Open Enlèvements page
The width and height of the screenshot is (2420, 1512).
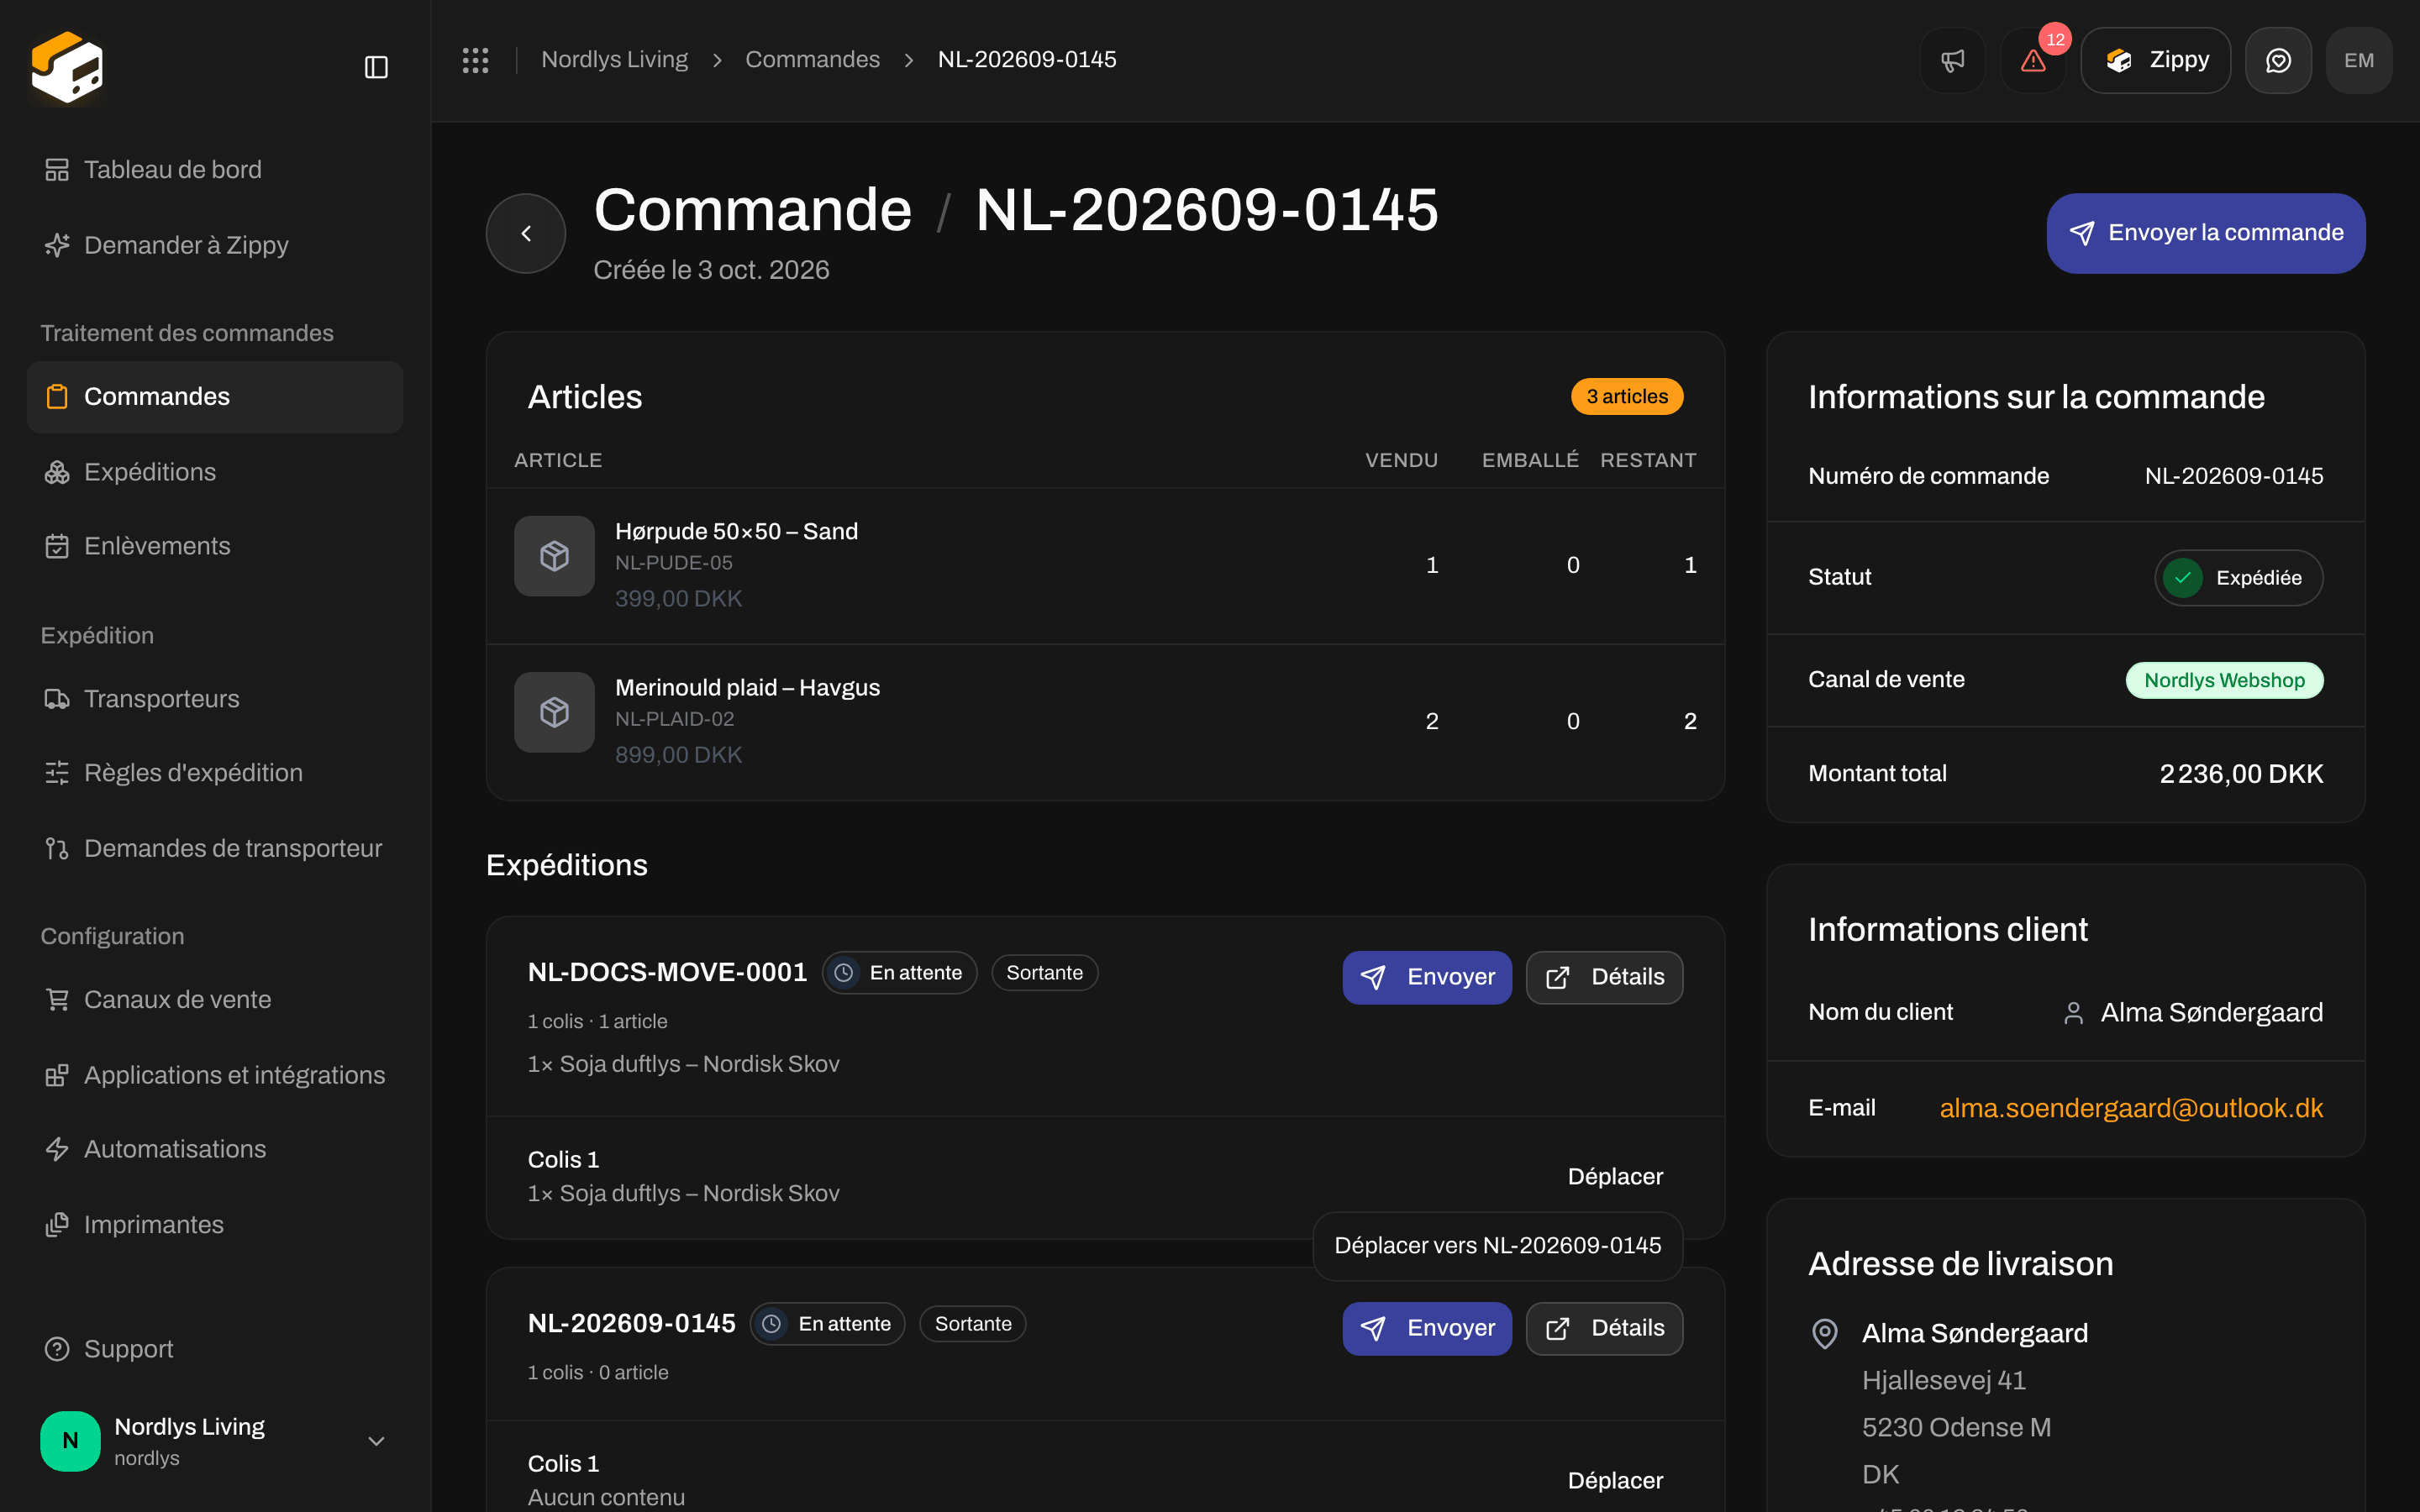tap(215, 546)
